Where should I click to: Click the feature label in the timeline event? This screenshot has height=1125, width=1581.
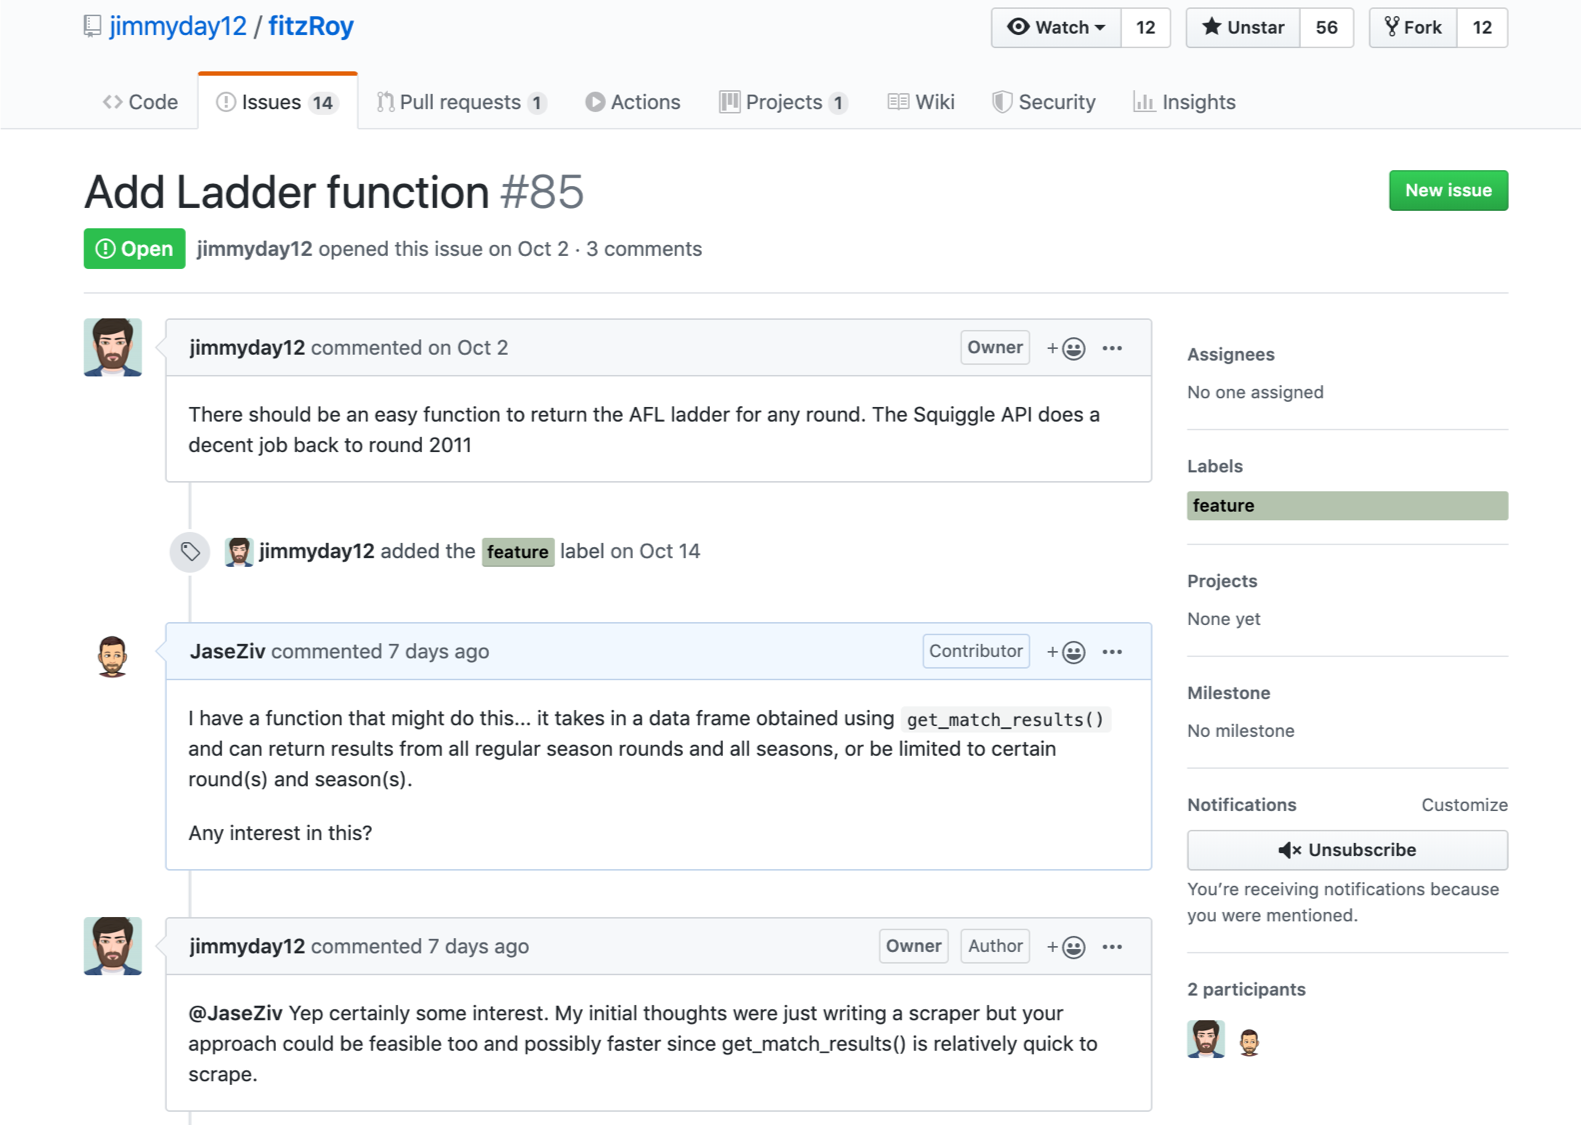click(x=518, y=552)
